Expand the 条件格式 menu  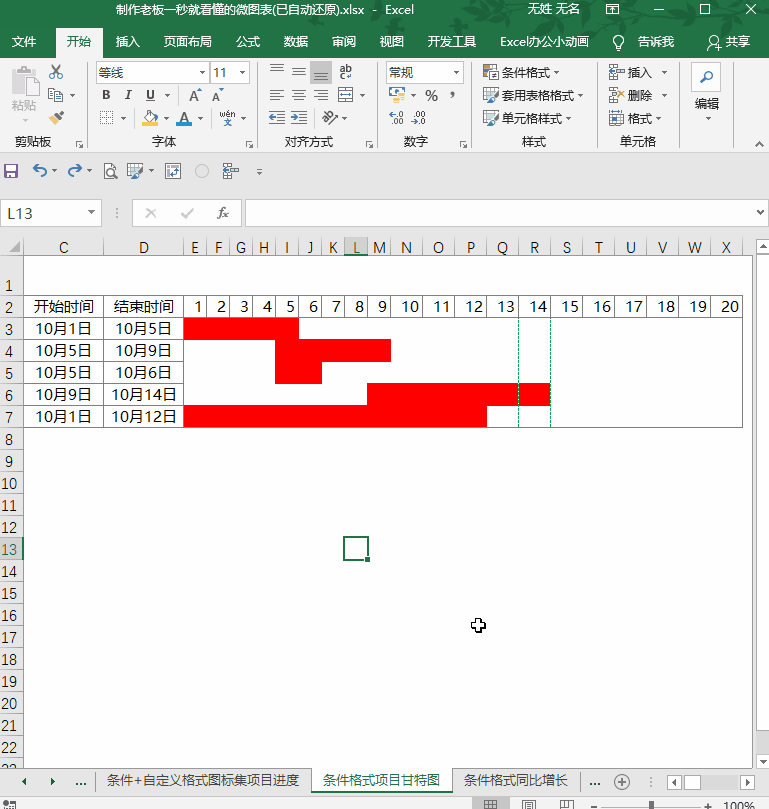(521, 72)
